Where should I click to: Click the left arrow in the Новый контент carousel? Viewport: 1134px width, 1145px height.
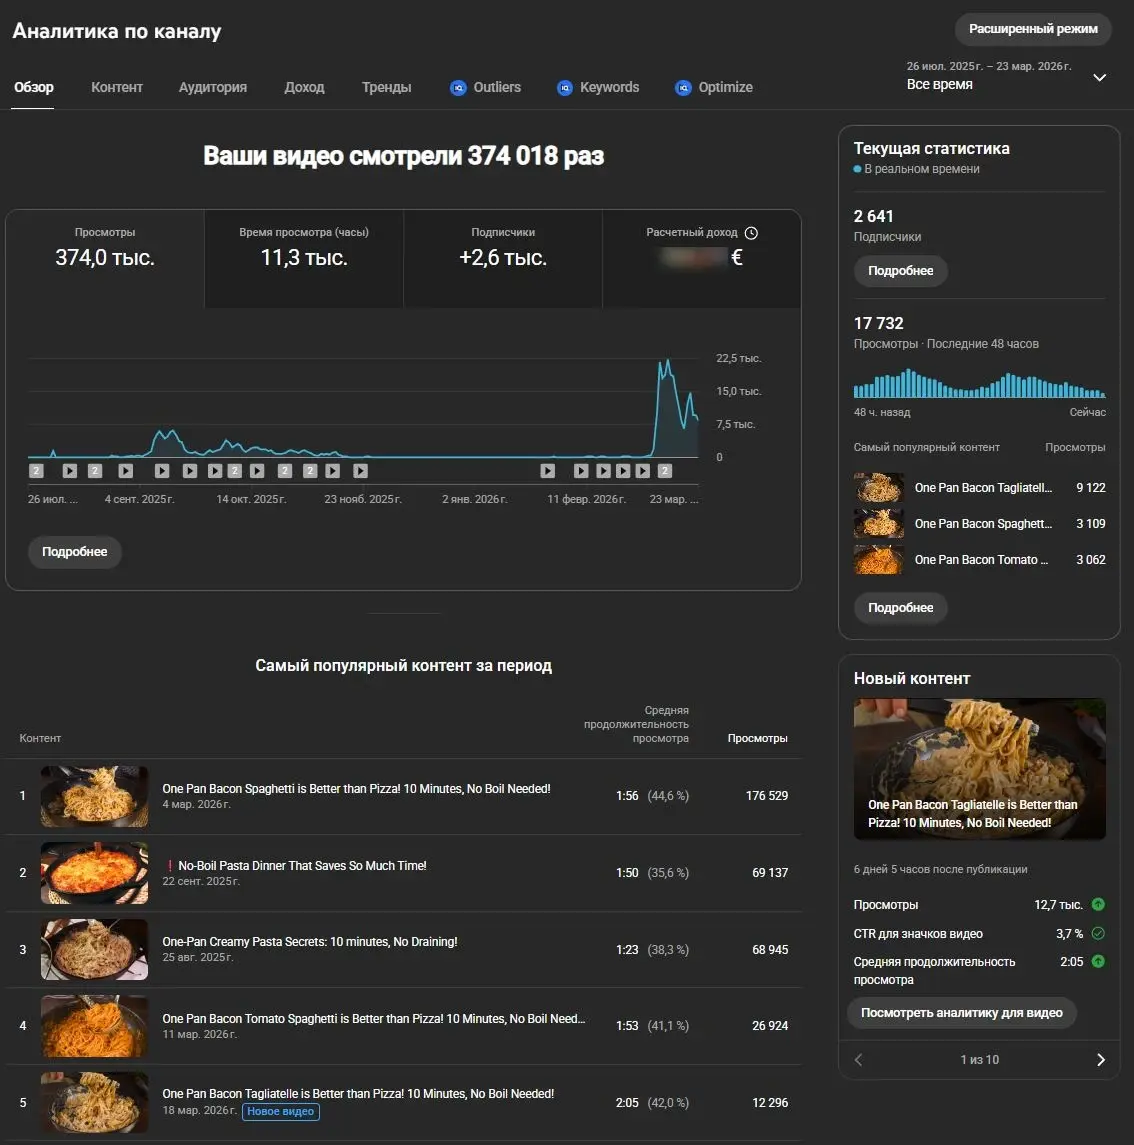click(858, 1059)
